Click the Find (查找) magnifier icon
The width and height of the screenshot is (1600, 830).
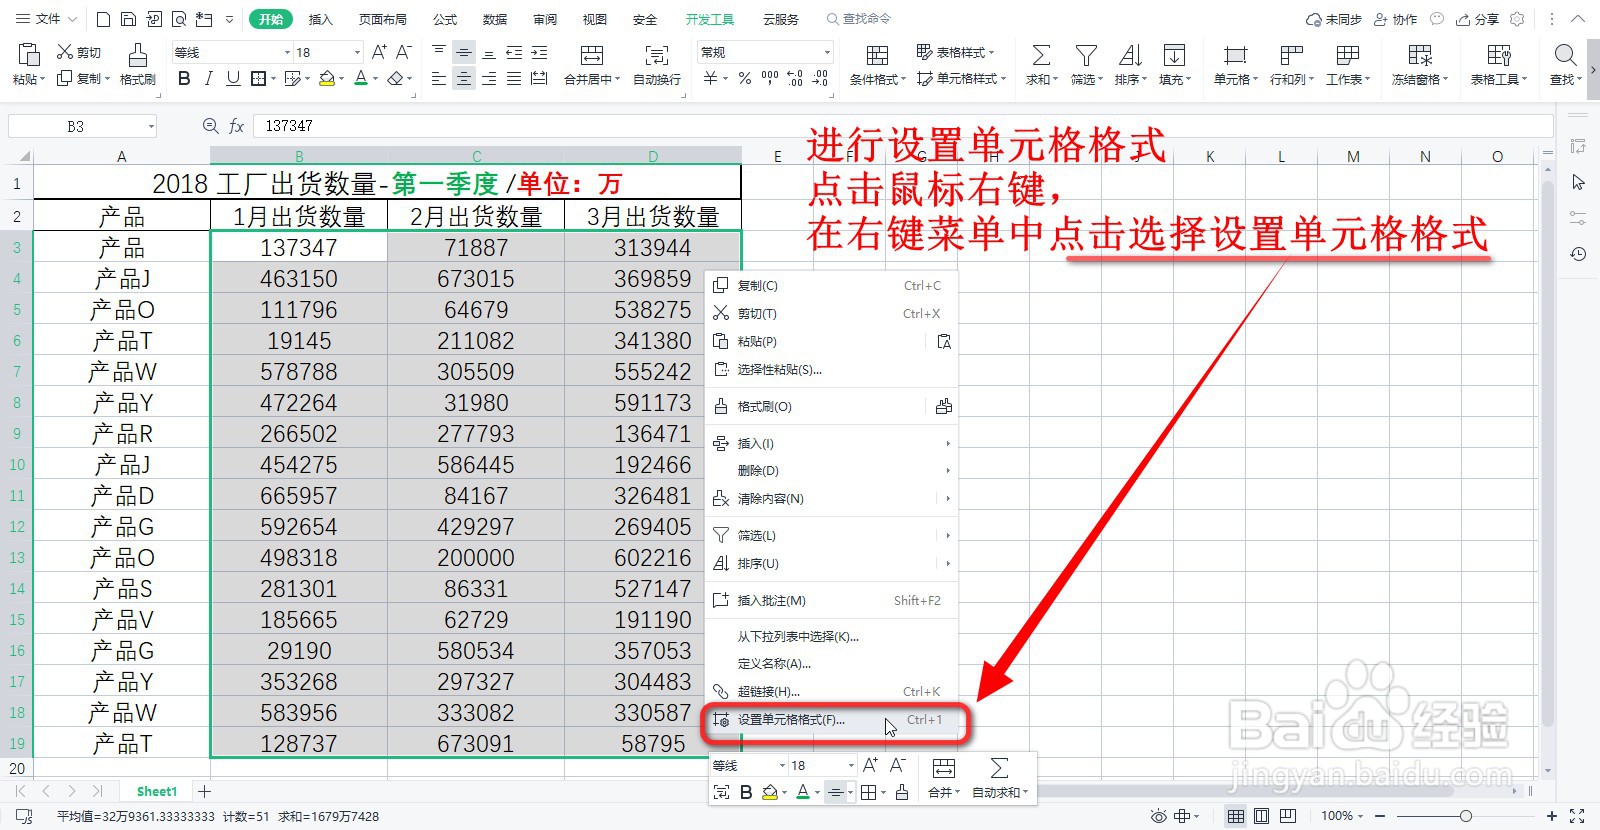tap(1566, 55)
